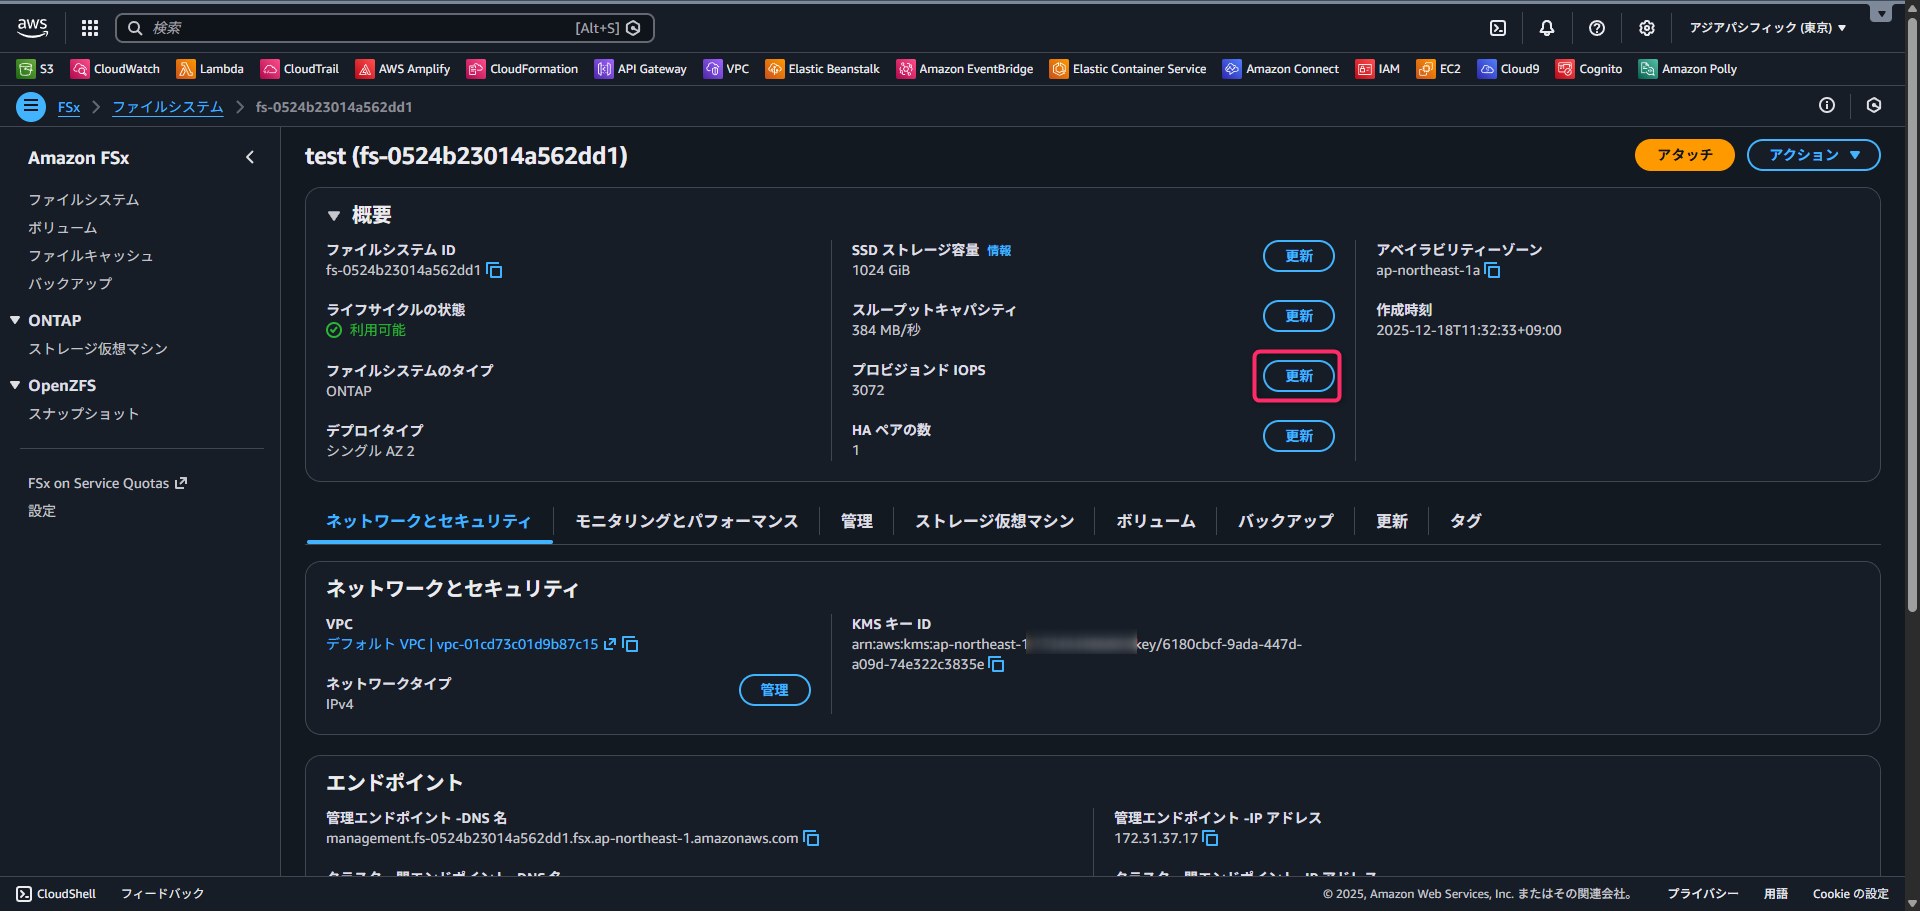
Task: Copy the management endpoint IP address
Action: pyautogui.click(x=1211, y=839)
